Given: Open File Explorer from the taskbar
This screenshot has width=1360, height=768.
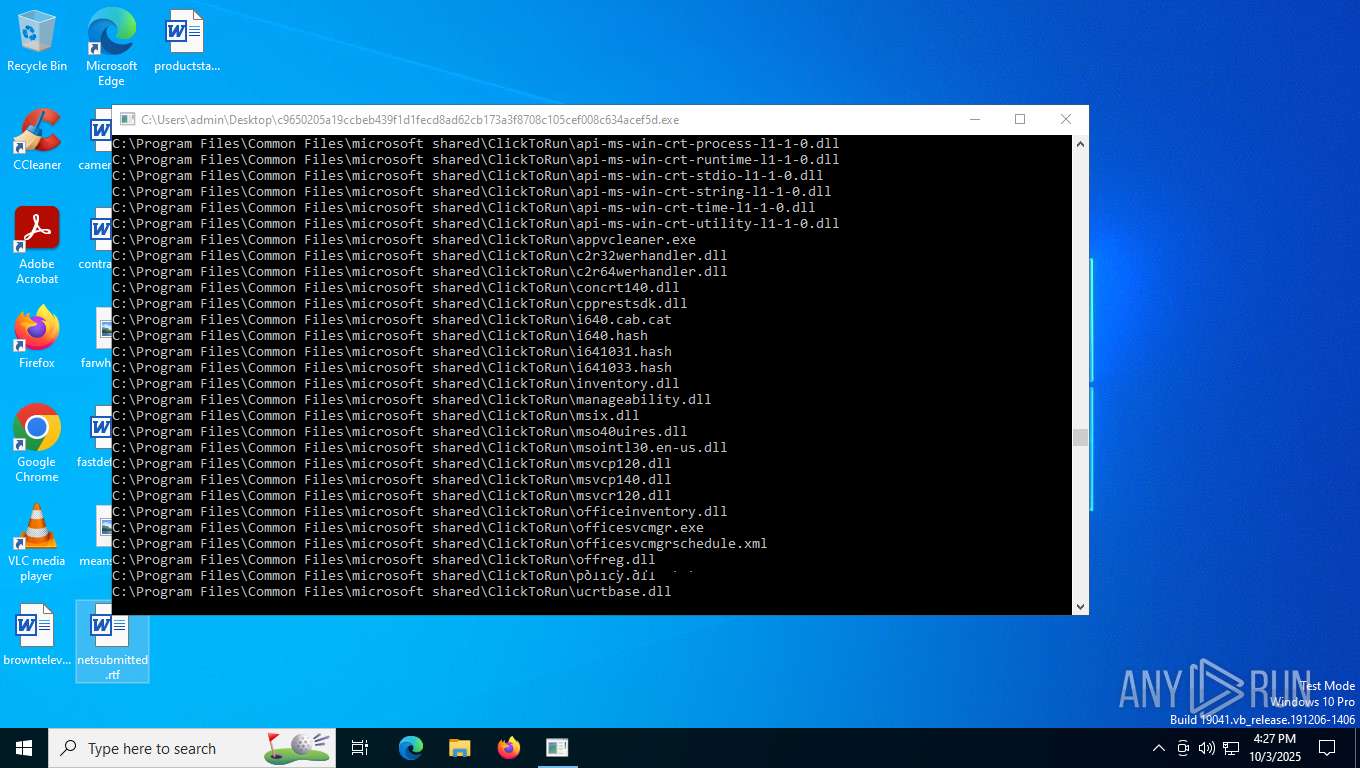Looking at the screenshot, I should 460,748.
